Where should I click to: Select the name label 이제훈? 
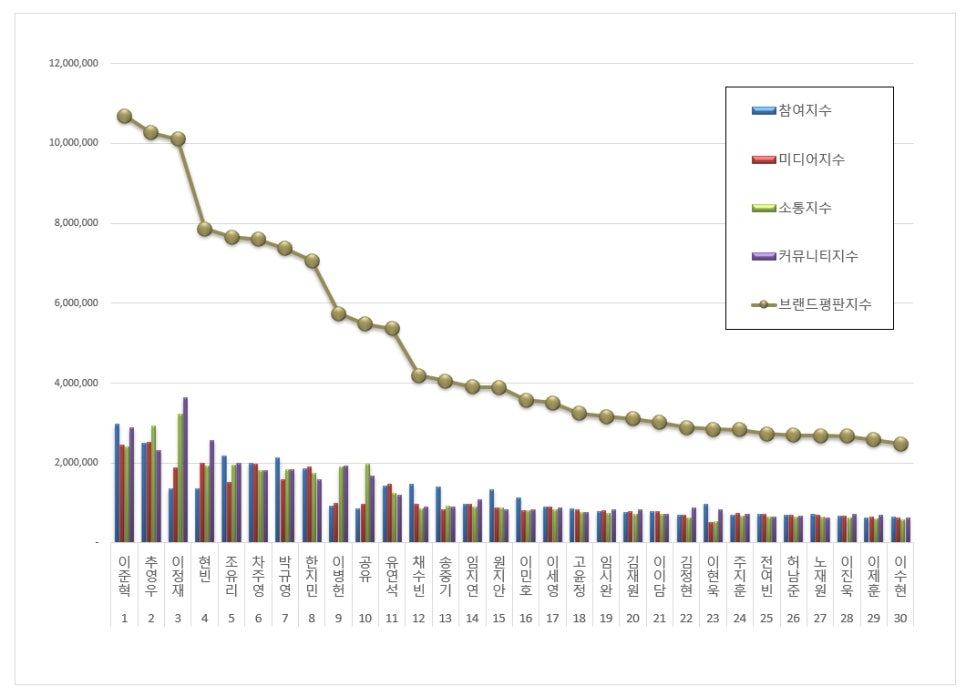[x=874, y=576]
